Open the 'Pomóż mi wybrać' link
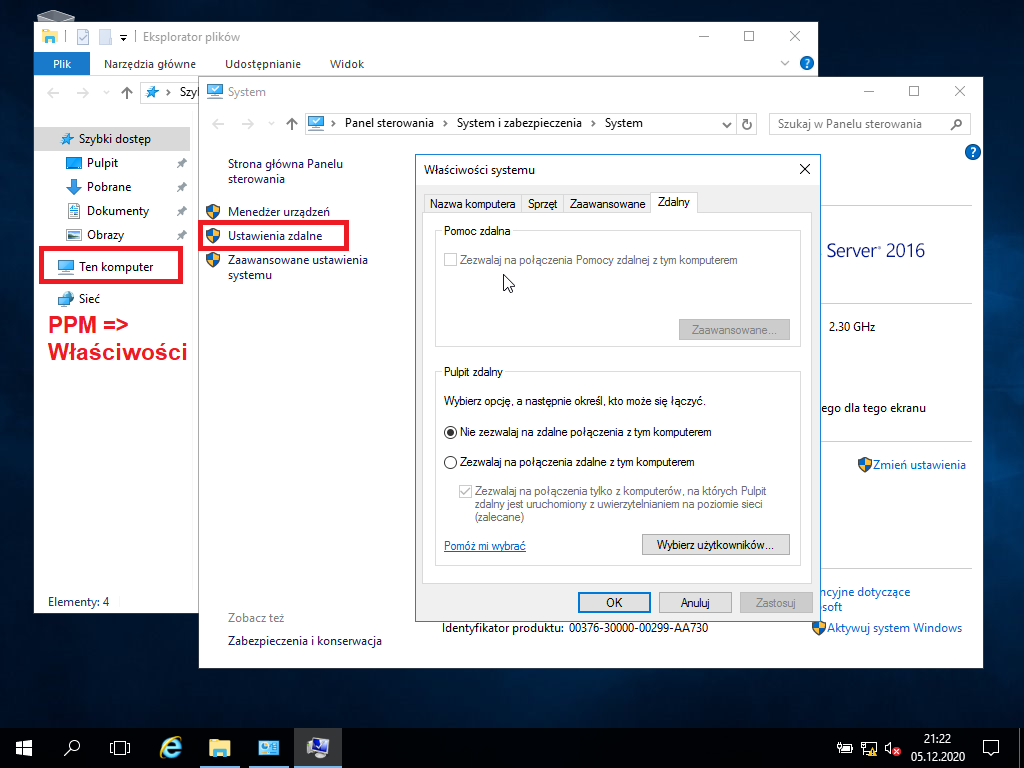The height and width of the screenshot is (768, 1024). [485, 546]
